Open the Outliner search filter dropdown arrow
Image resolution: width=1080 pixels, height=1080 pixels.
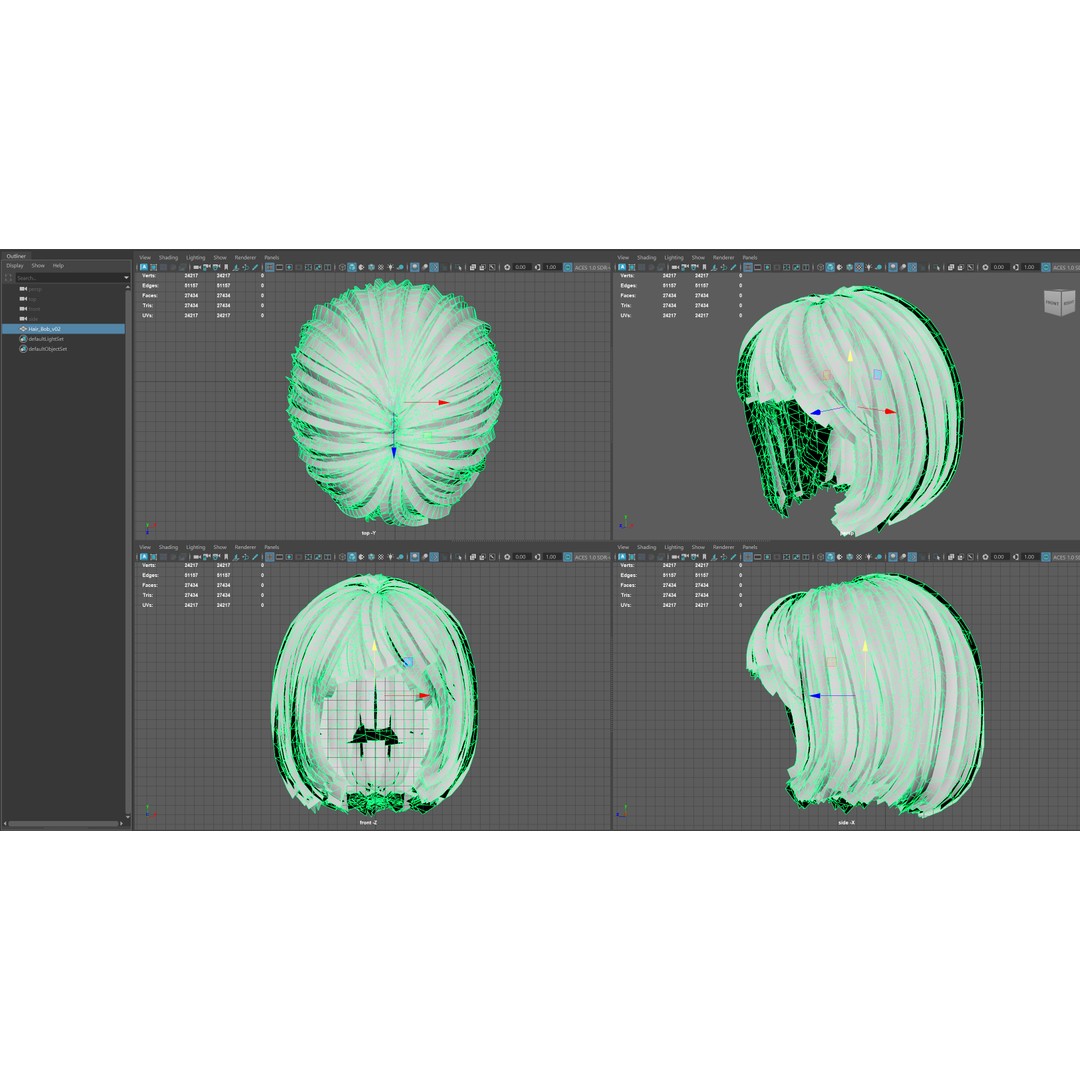coord(124,277)
